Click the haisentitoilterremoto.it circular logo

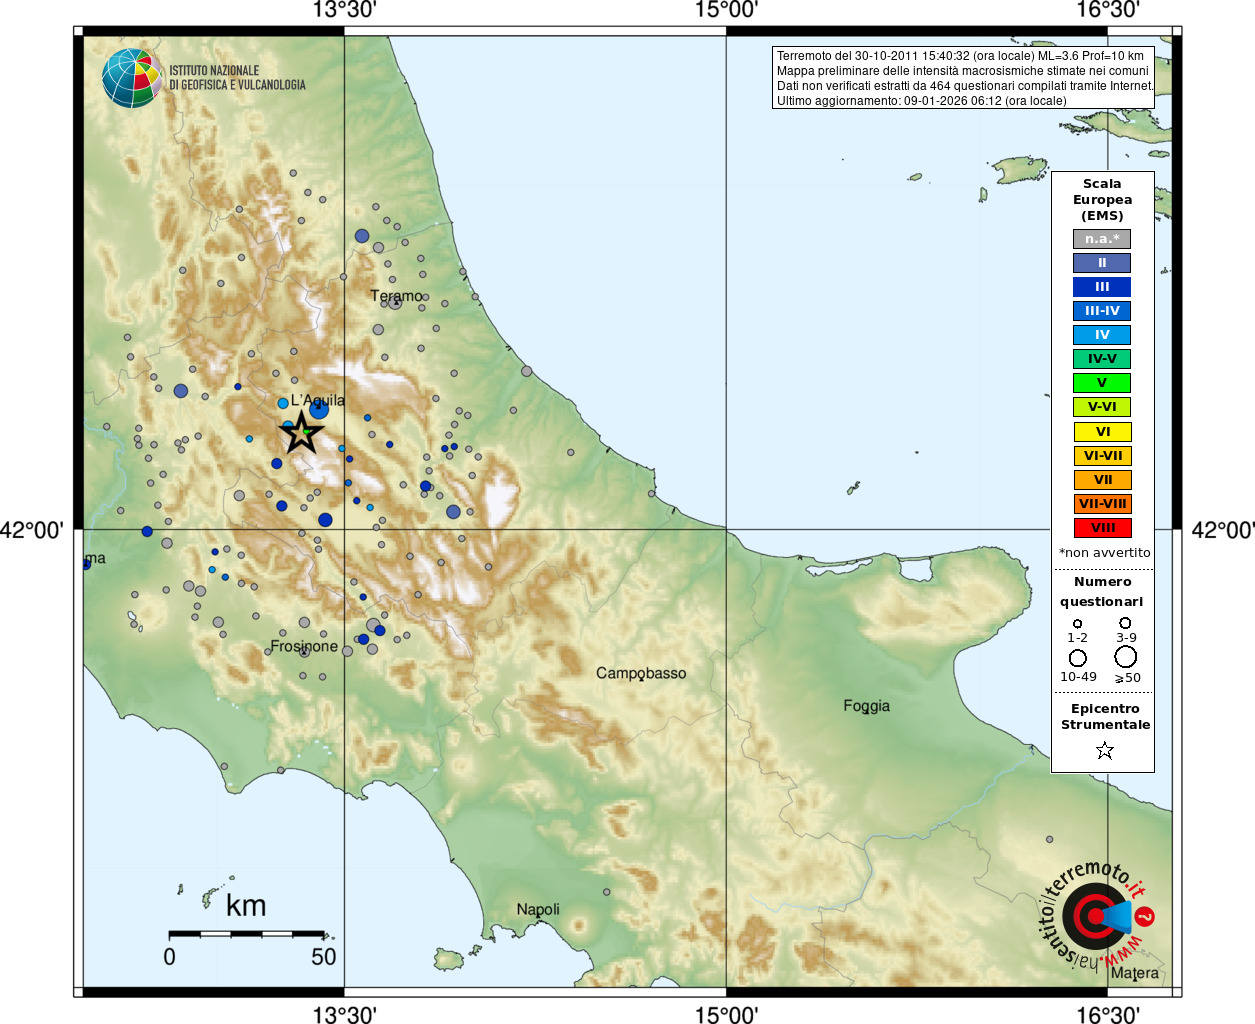click(x=1097, y=915)
